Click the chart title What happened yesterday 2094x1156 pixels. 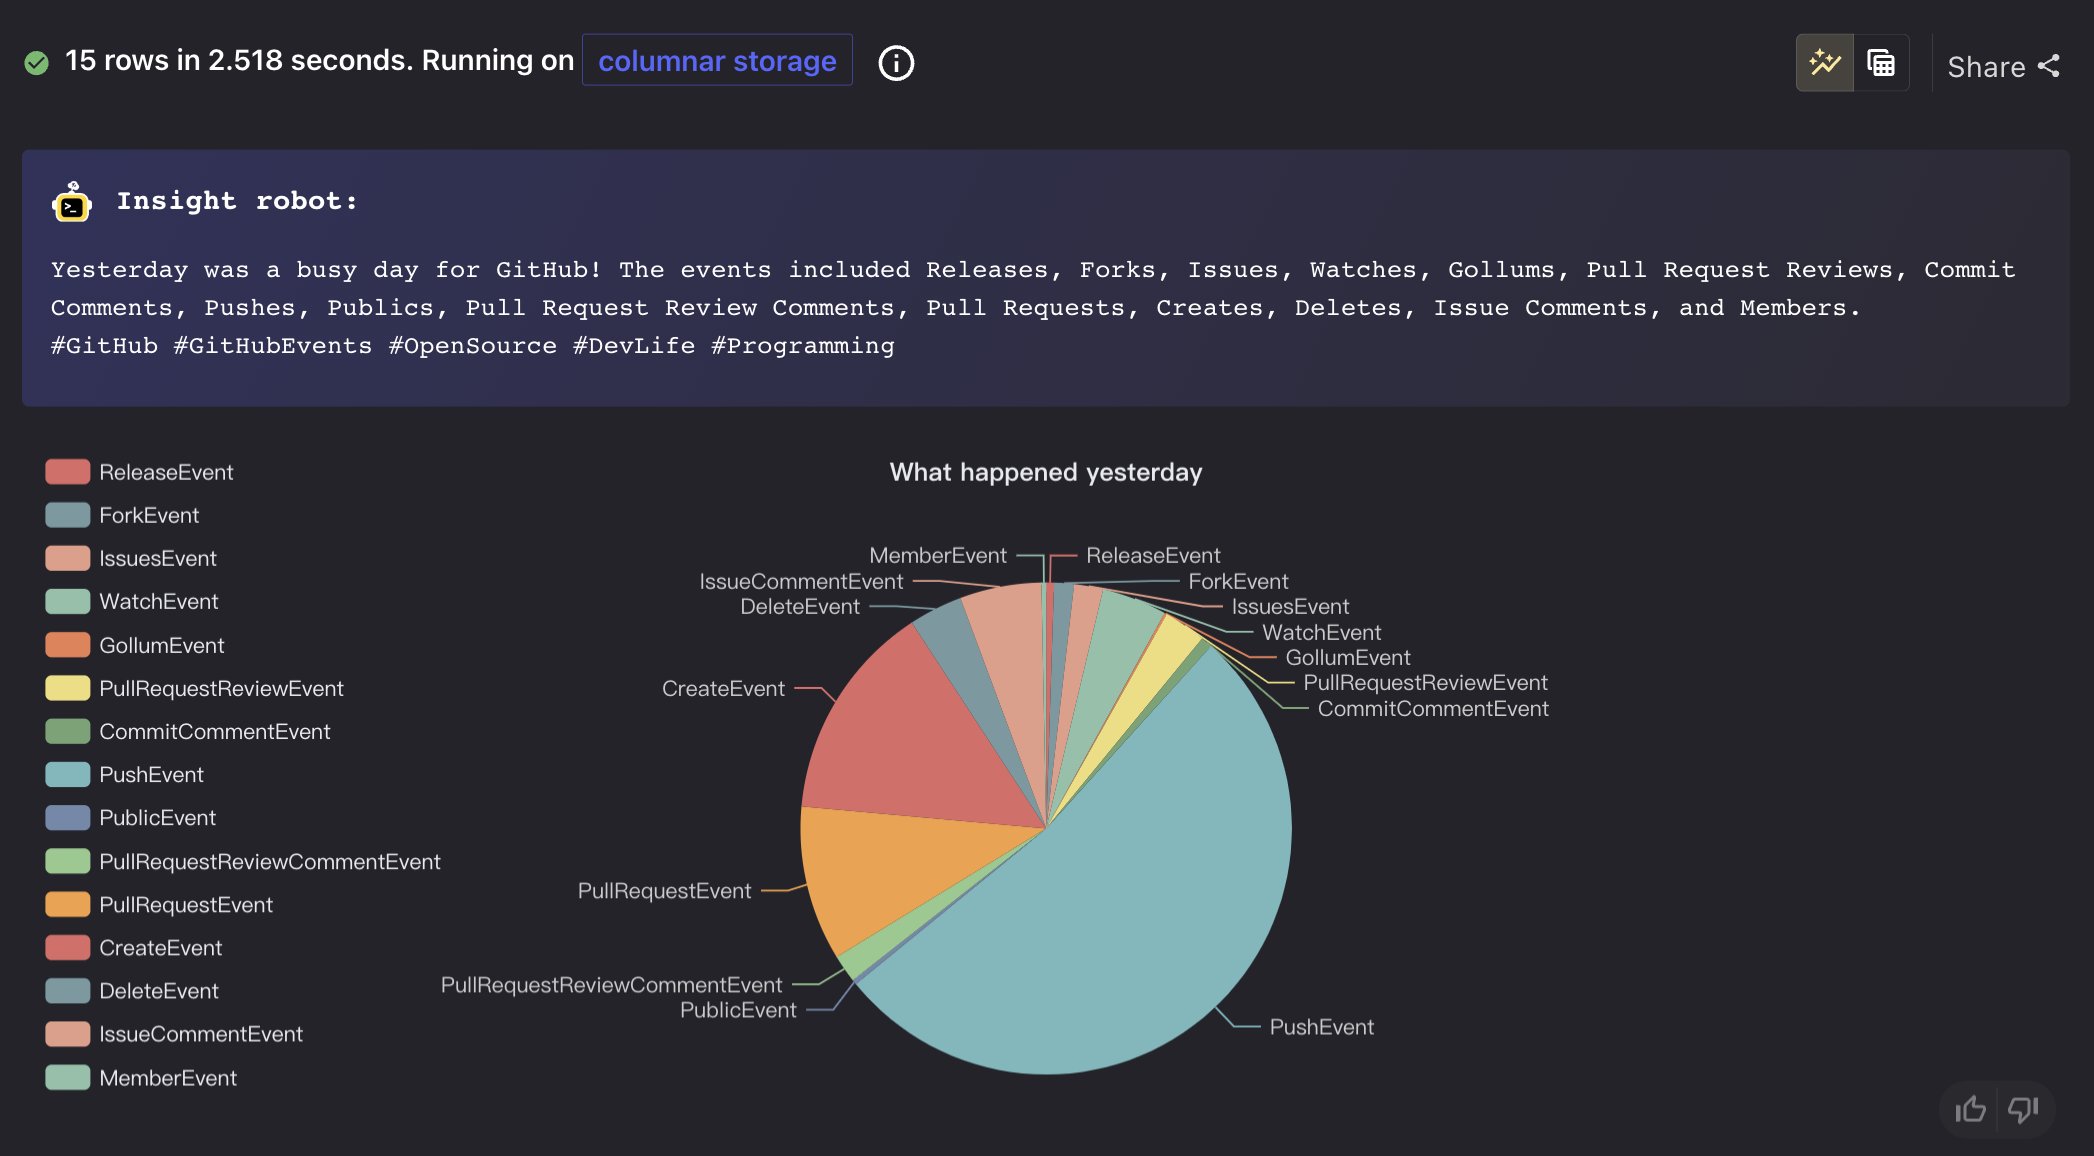(x=1046, y=472)
